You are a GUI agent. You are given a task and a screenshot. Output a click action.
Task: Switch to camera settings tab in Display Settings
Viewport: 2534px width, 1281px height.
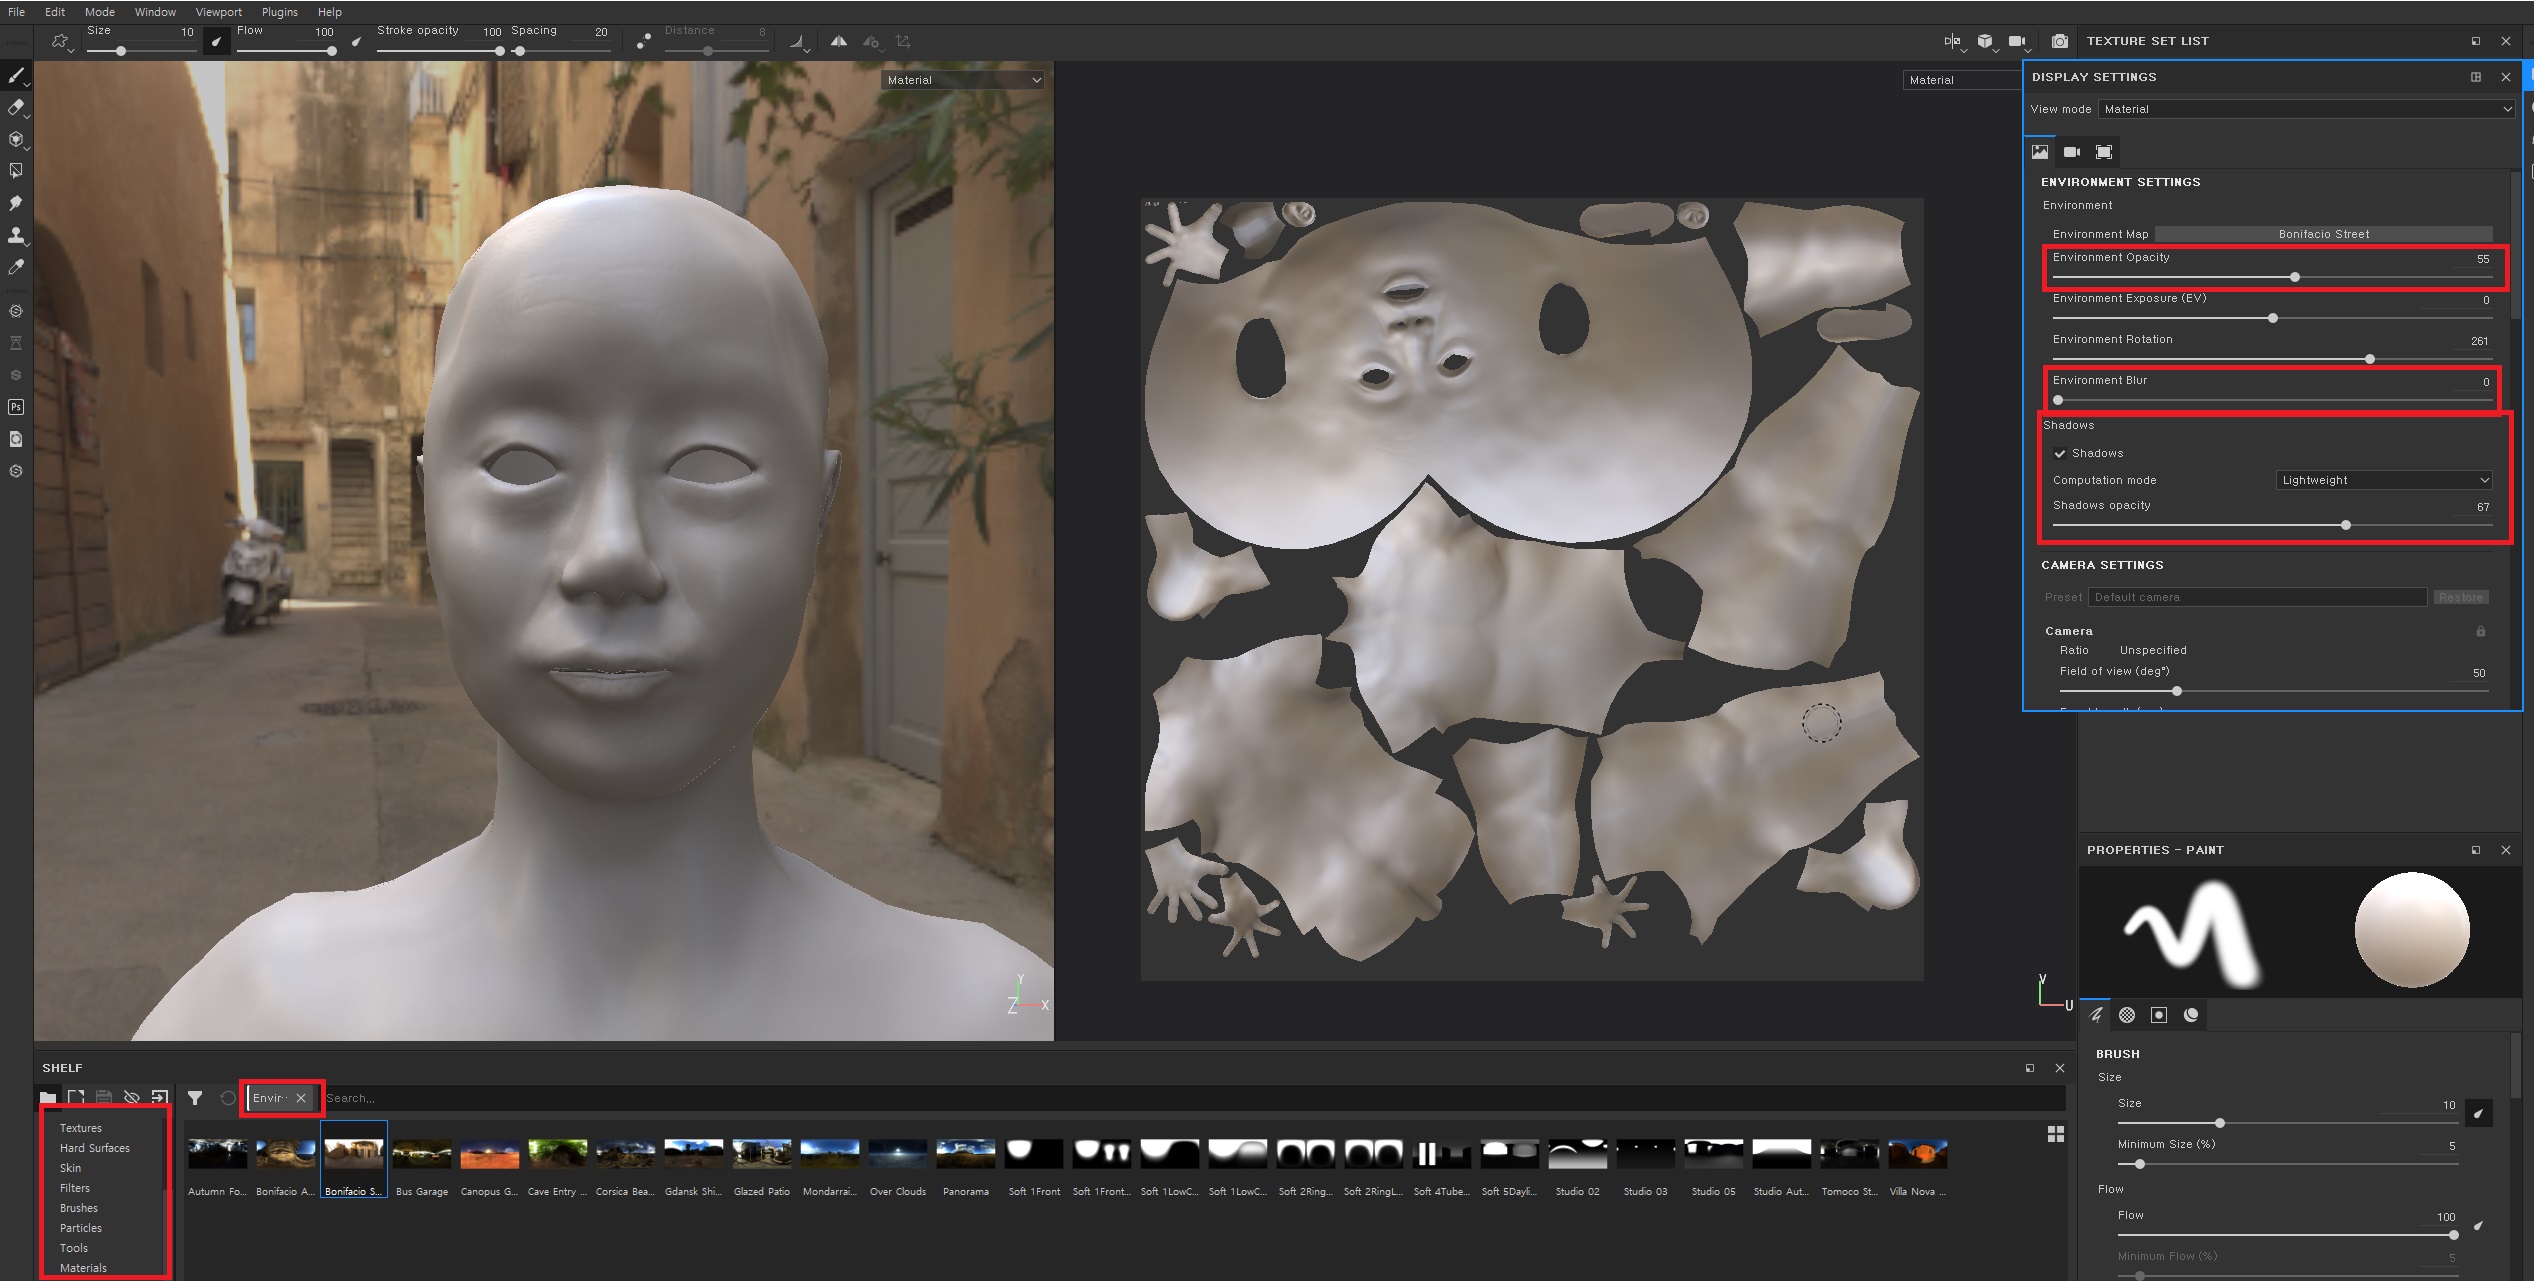2071,152
